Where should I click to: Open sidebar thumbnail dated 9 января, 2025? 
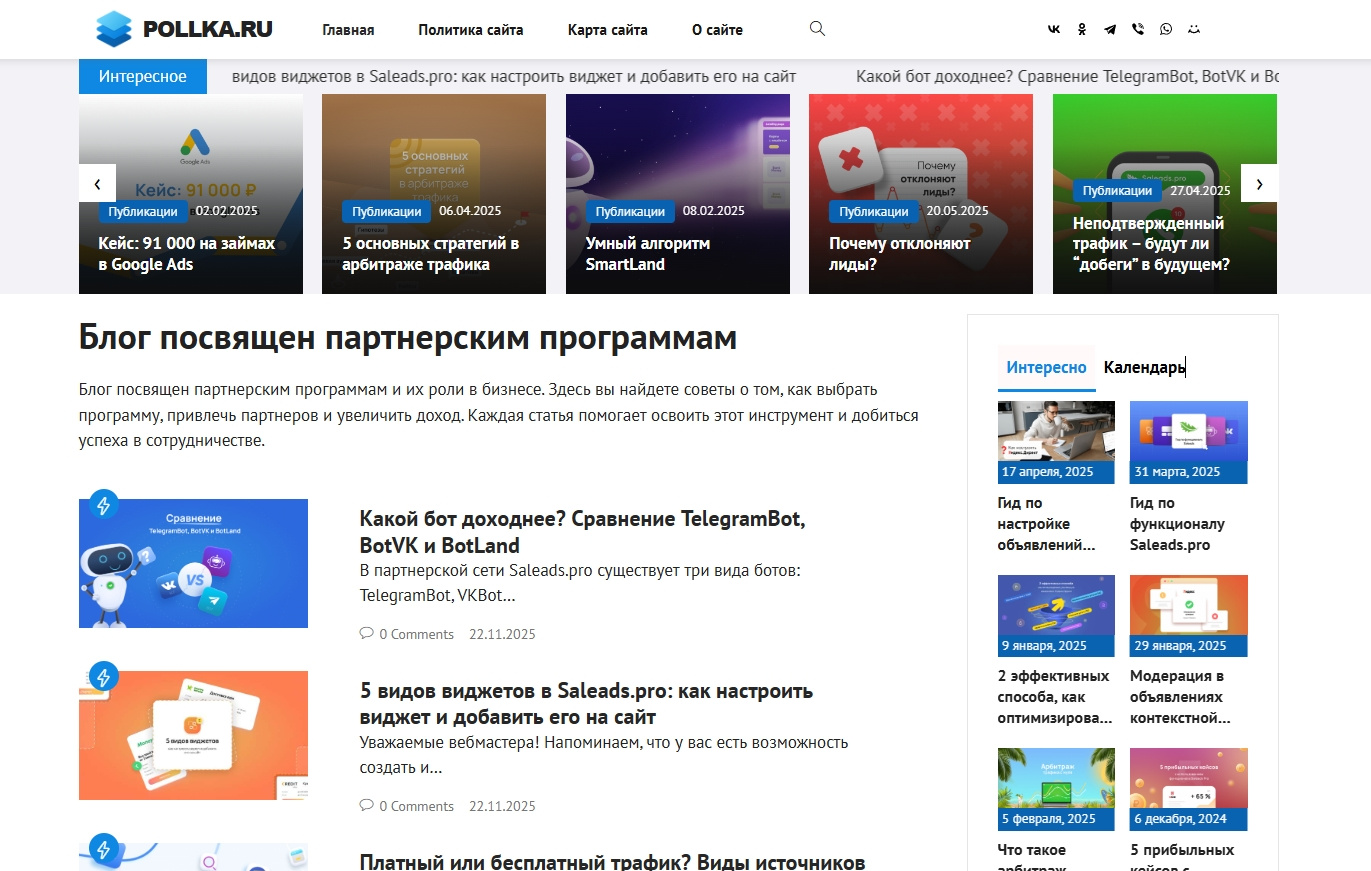click(x=1056, y=616)
